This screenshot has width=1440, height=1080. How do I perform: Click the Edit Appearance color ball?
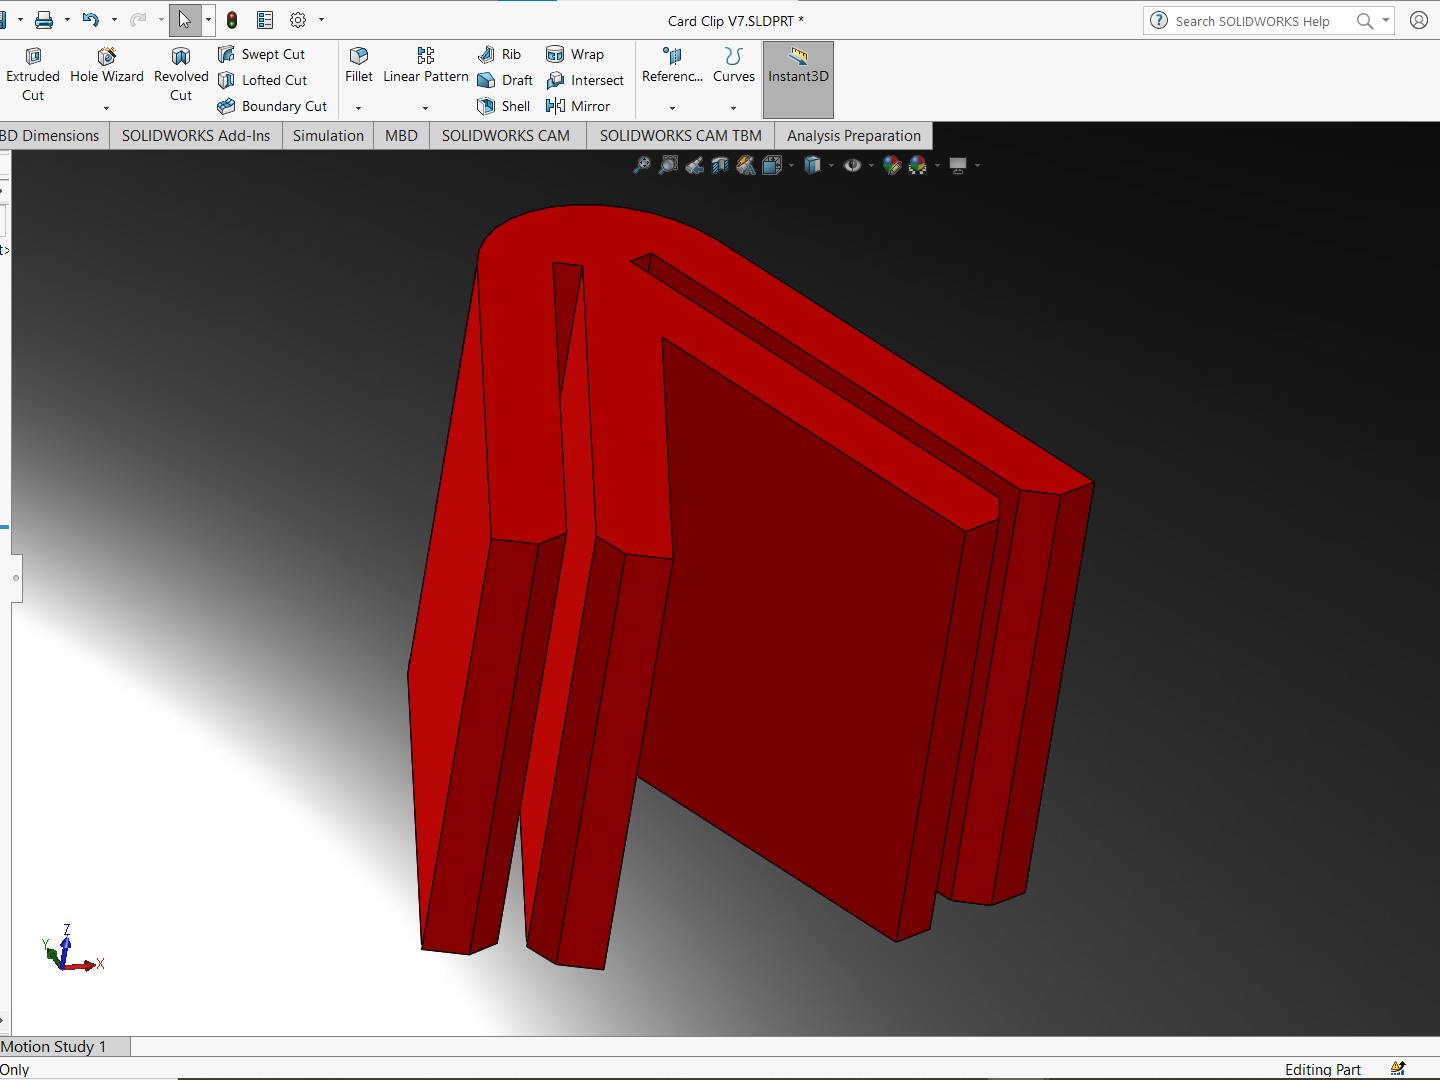coord(892,165)
